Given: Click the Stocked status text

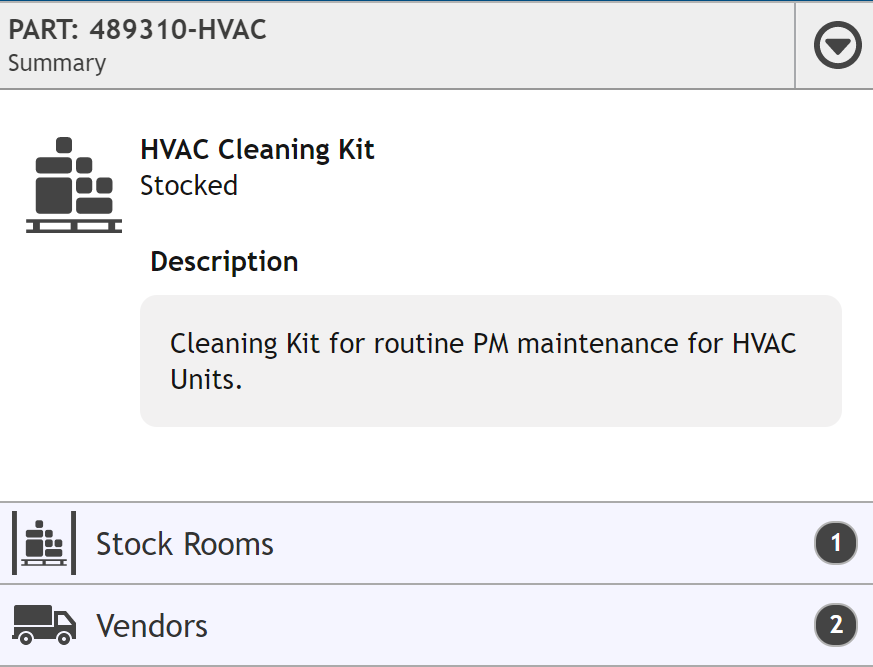Looking at the screenshot, I should point(189,185).
